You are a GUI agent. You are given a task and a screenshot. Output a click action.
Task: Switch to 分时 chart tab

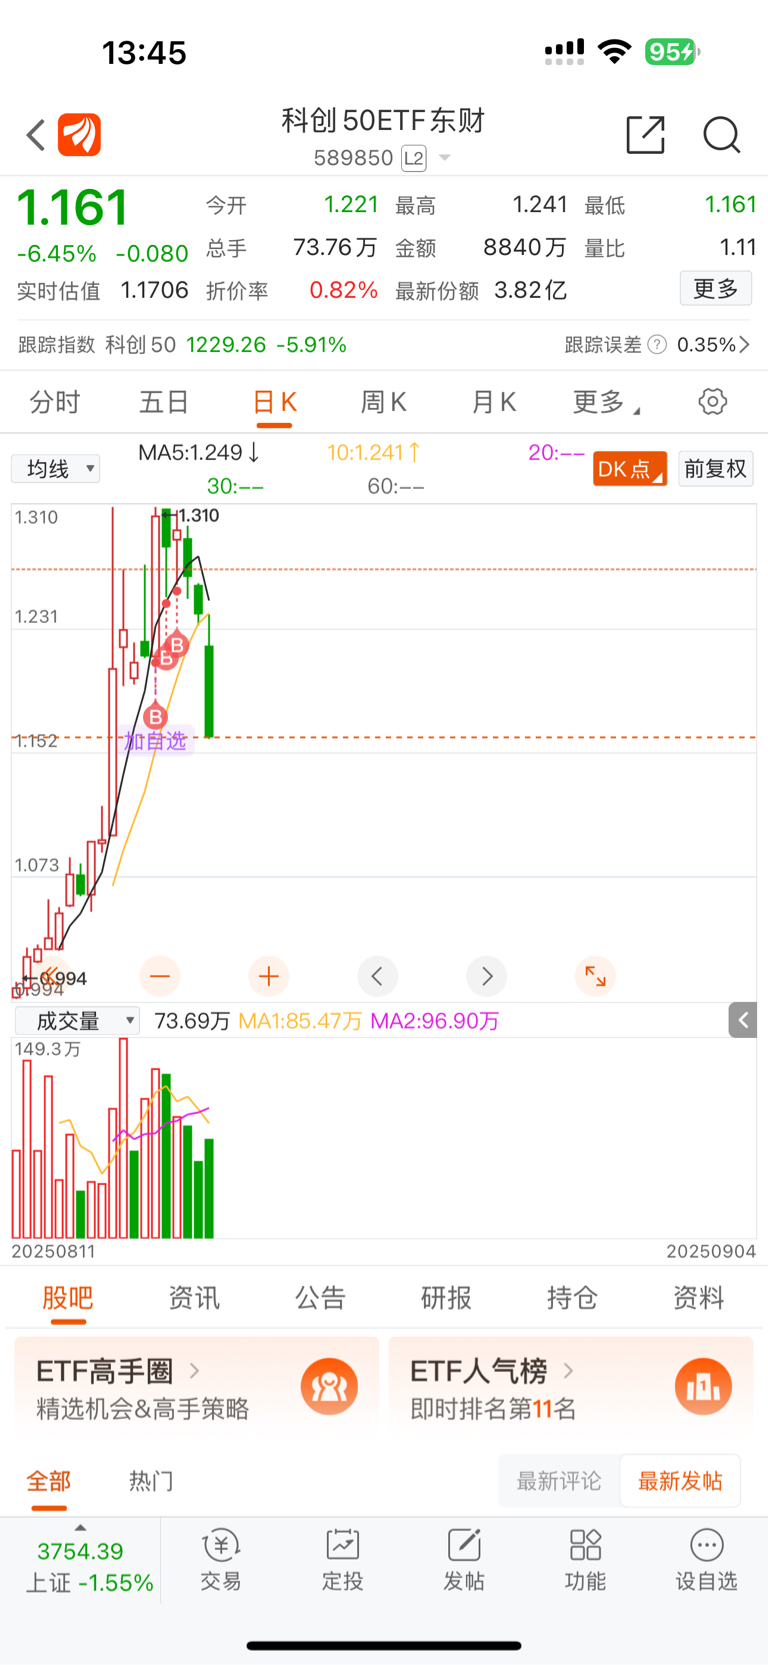pyautogui.click(x=55, y=402)
